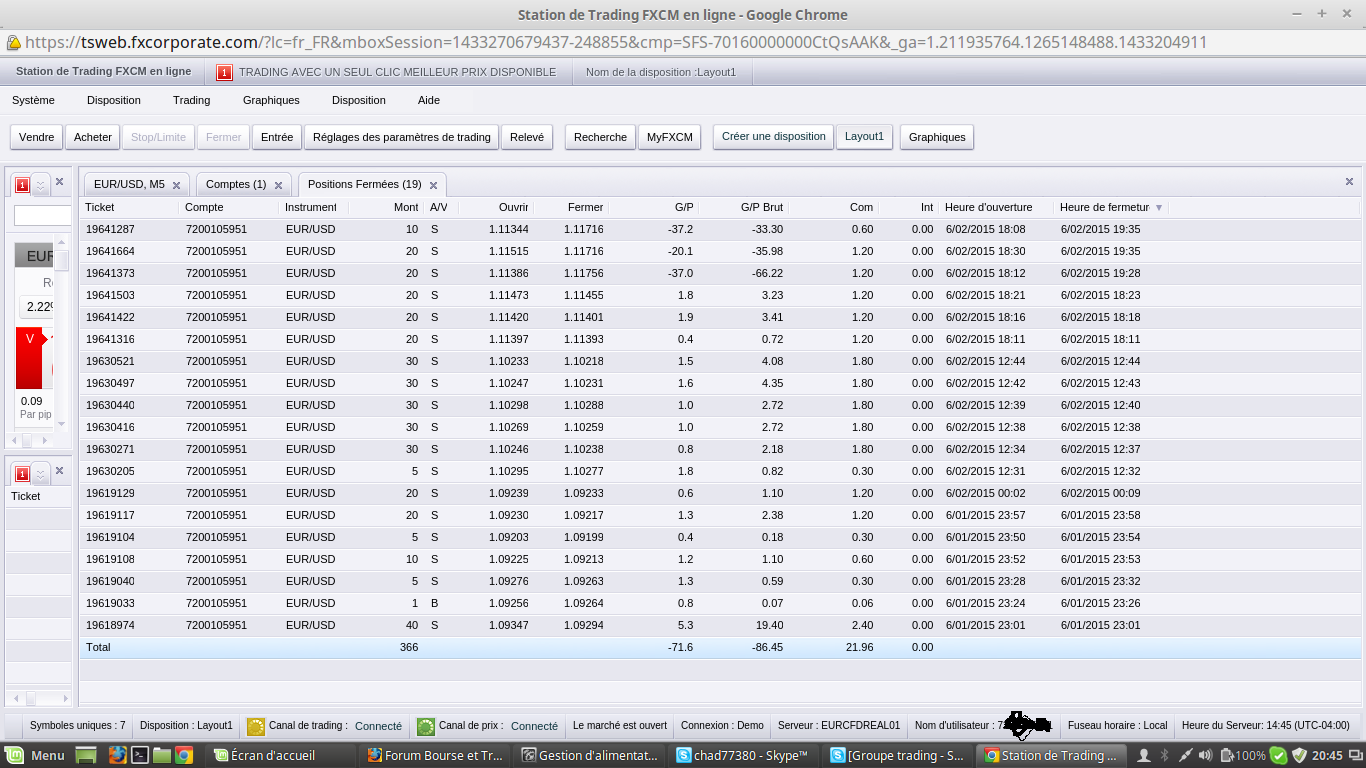1366x768 pixels.
Task: Open the Graphiques menu
Action: click(271, 100)
